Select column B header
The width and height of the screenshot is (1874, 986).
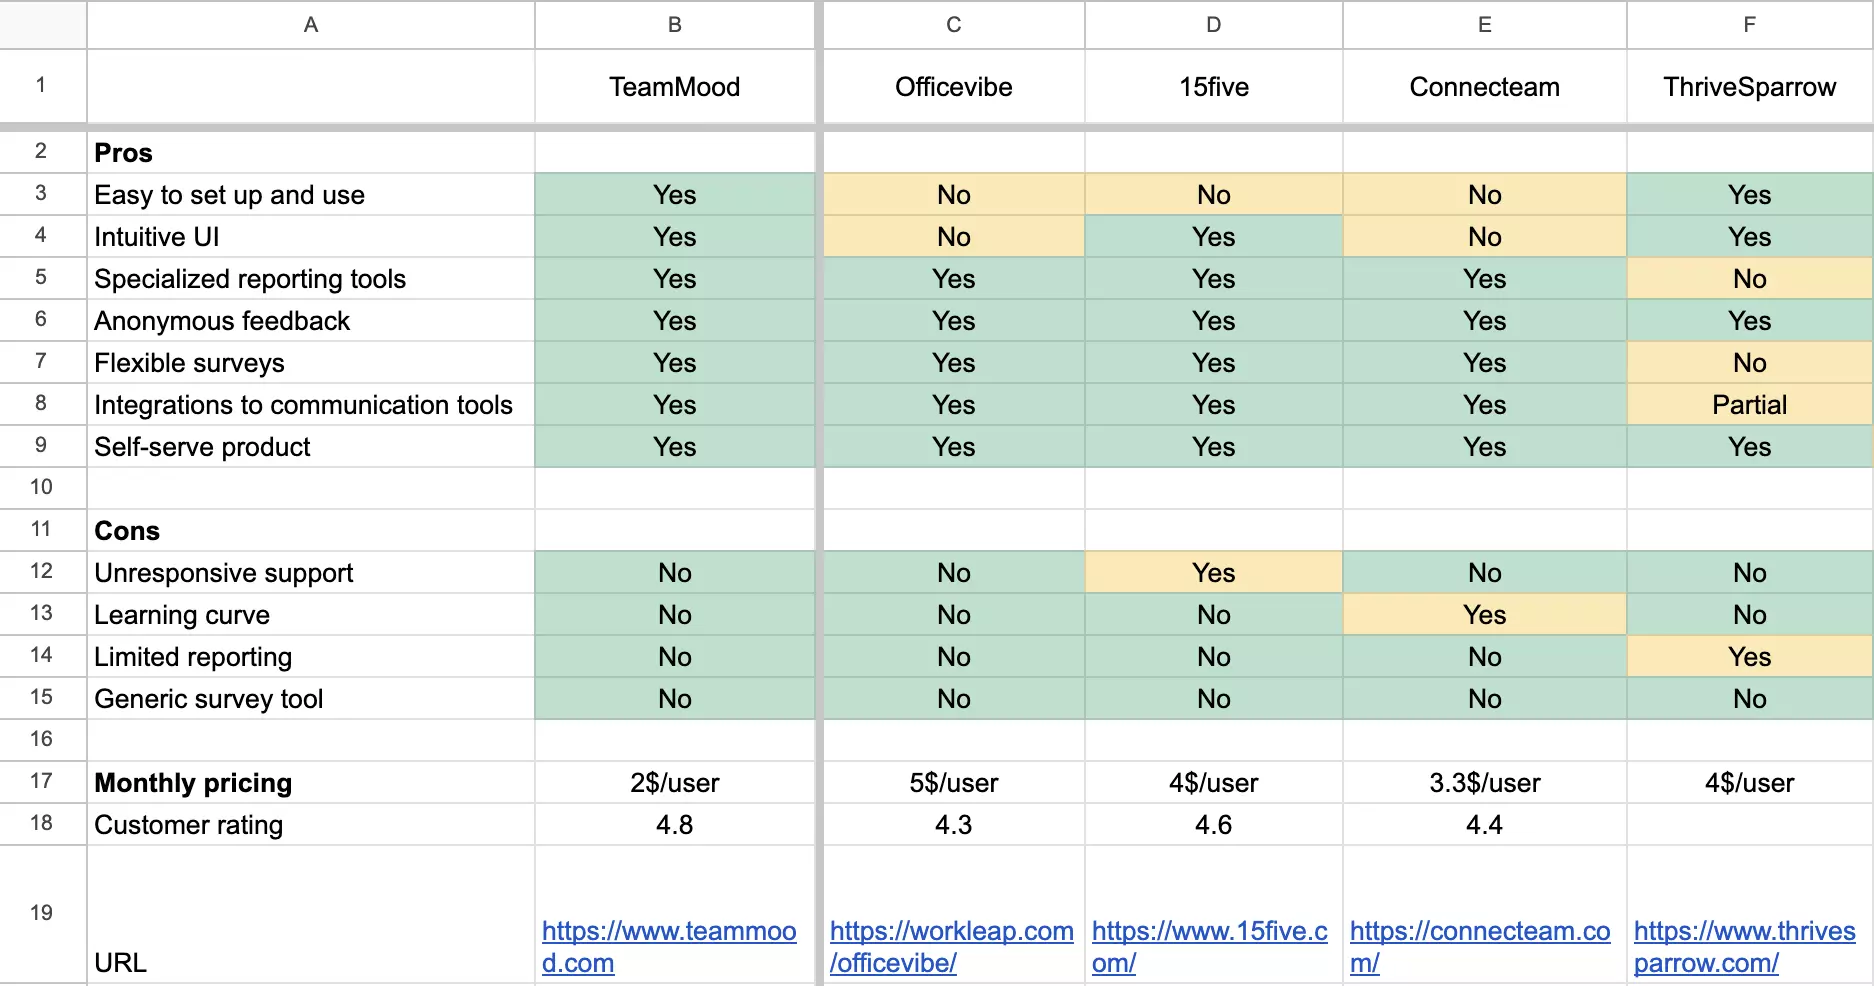tap(675, 25)
